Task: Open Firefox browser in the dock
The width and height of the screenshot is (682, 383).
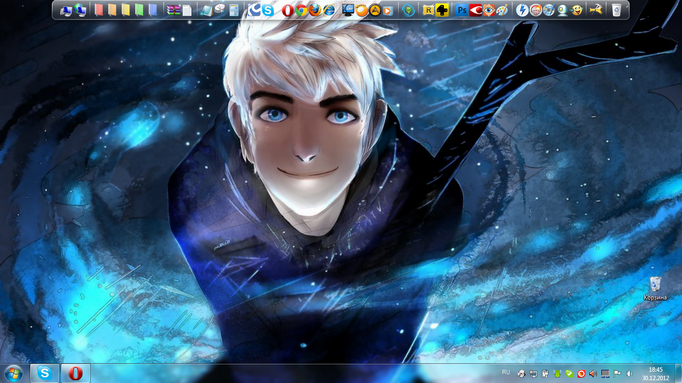Action: (x=315, y=10)
